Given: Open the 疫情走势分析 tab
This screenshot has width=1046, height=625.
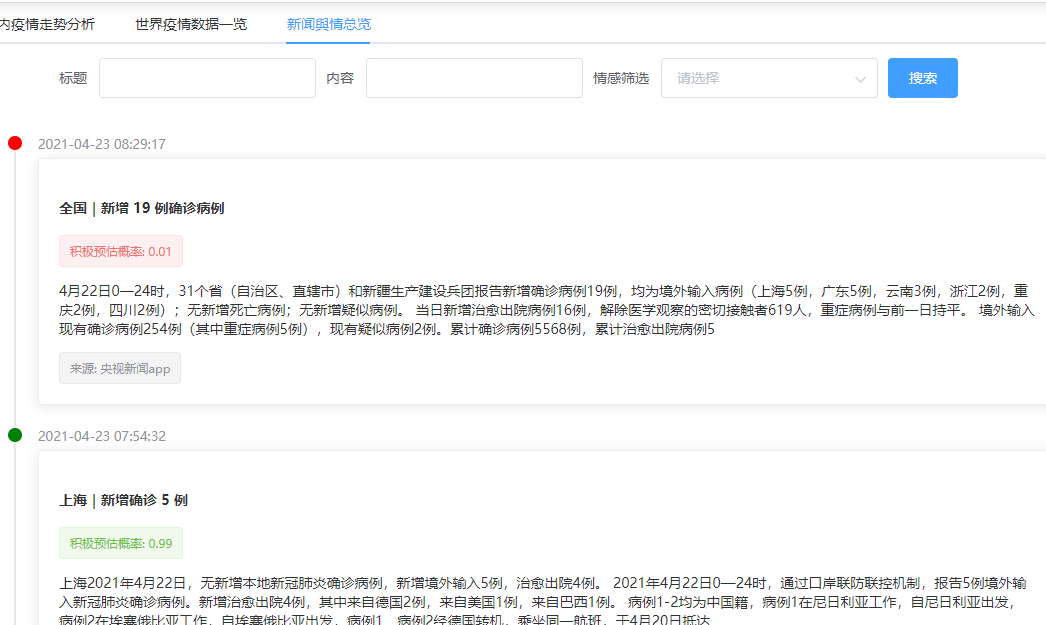Looking at the screenshot, I should click(x=47, y=25).
